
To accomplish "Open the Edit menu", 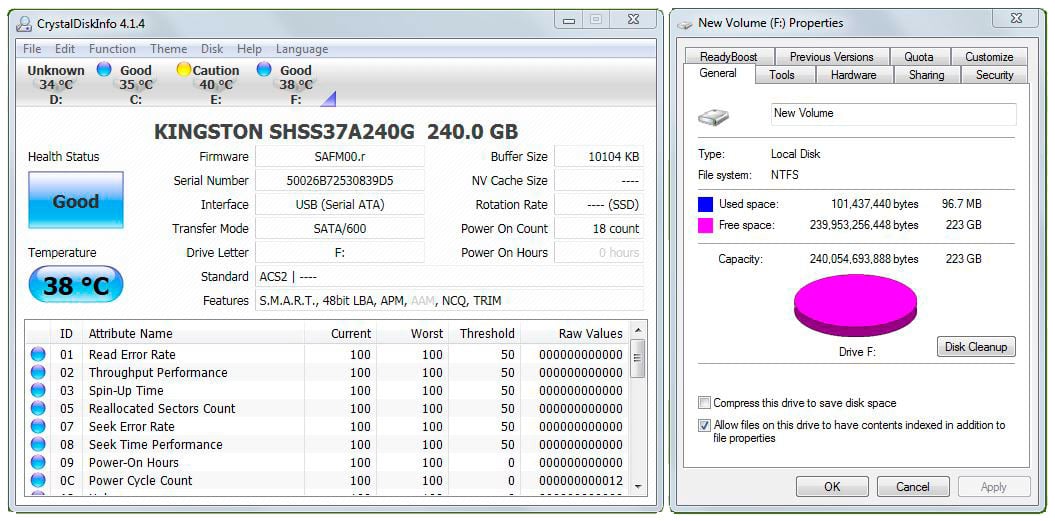I will (65, 49).
